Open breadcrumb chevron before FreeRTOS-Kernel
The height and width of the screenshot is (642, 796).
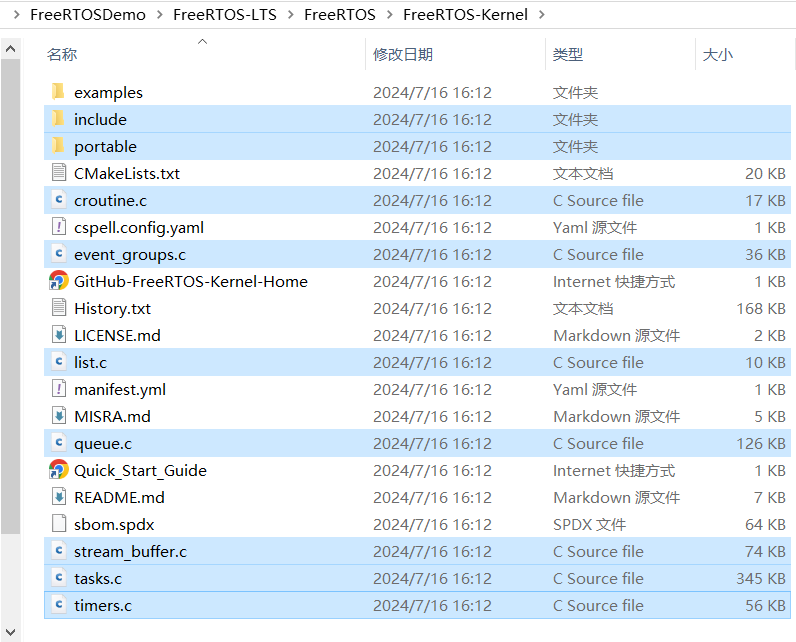[390, 15]
